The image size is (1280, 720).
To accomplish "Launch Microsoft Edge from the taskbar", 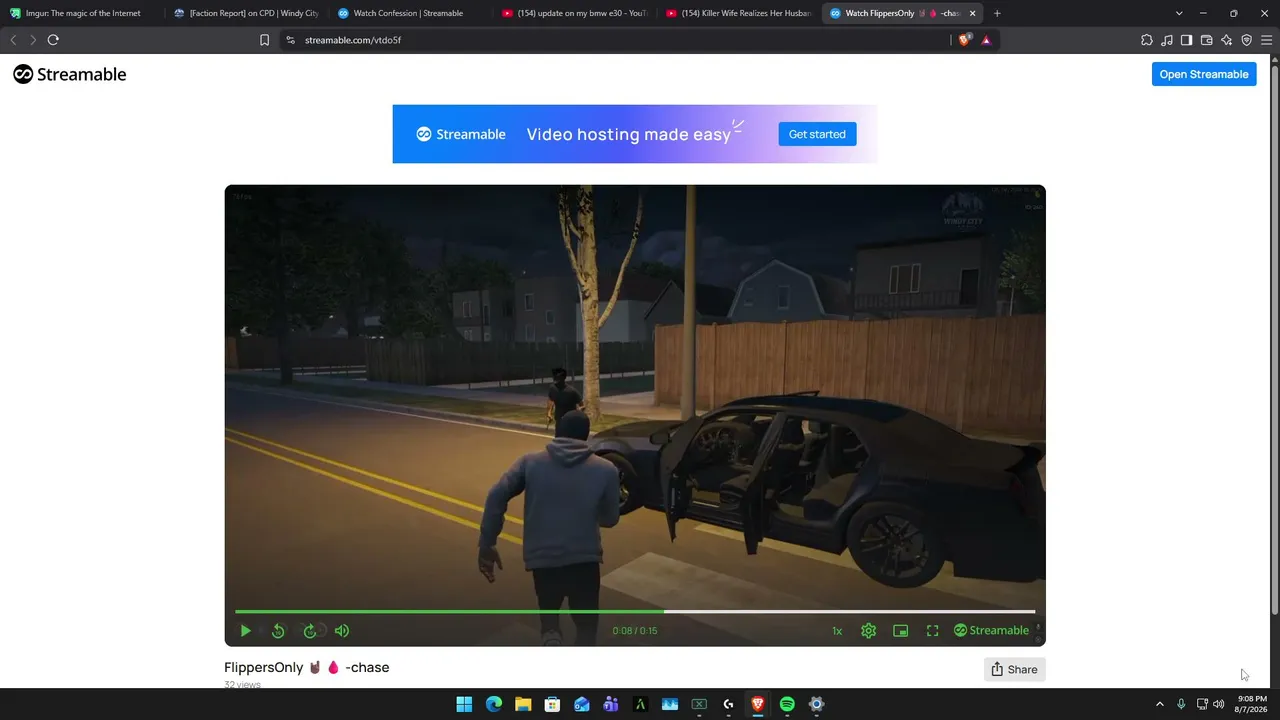I will point(494,704).
